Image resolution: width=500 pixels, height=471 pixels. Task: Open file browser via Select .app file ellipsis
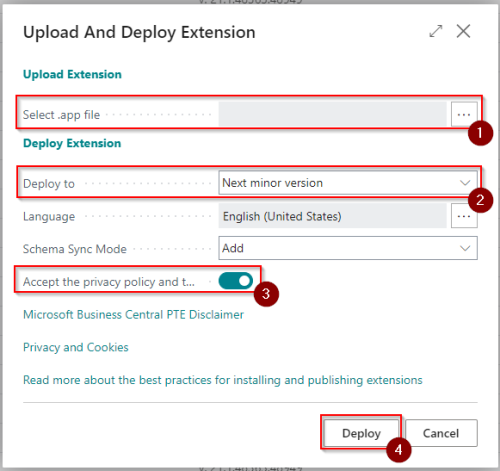coord(464,114)
